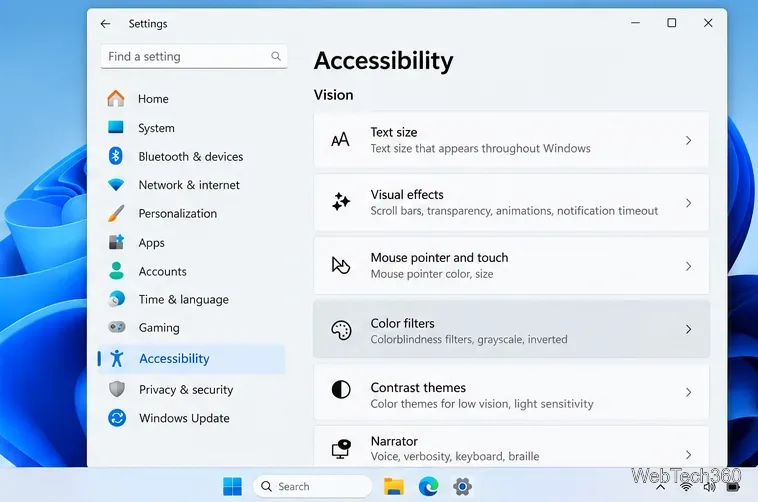Expand Narrator chevron

click(x=688, y=455)
